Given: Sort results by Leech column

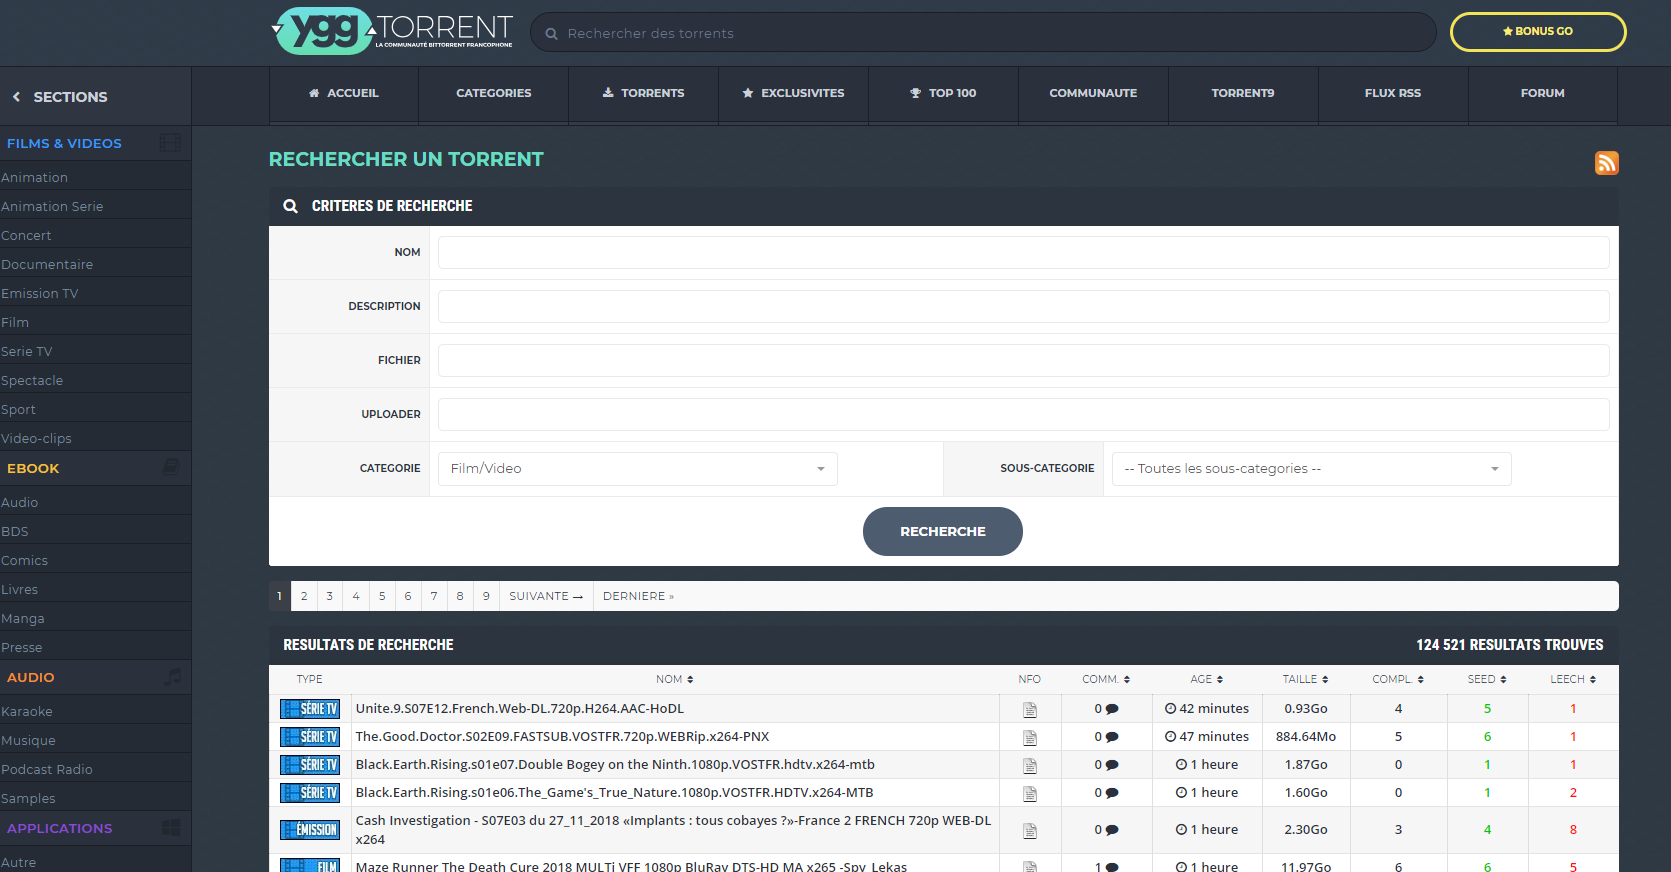Looking at the screenshot, I should (1573, 680).
